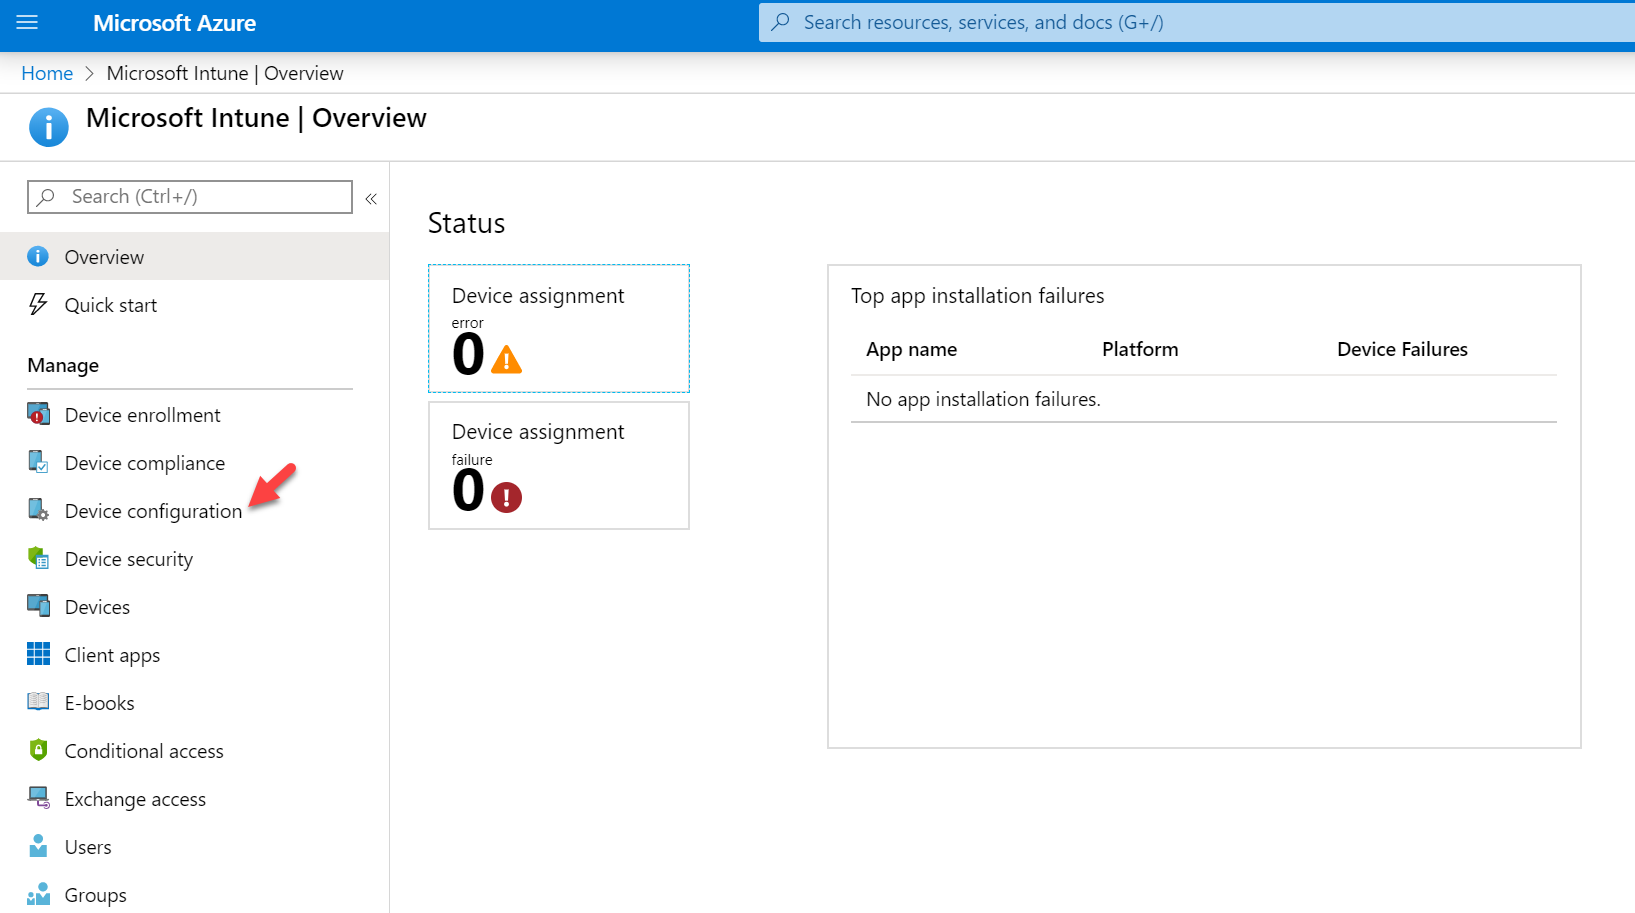
Task: Click the Device security shield icon
Action: coord(38,558)
